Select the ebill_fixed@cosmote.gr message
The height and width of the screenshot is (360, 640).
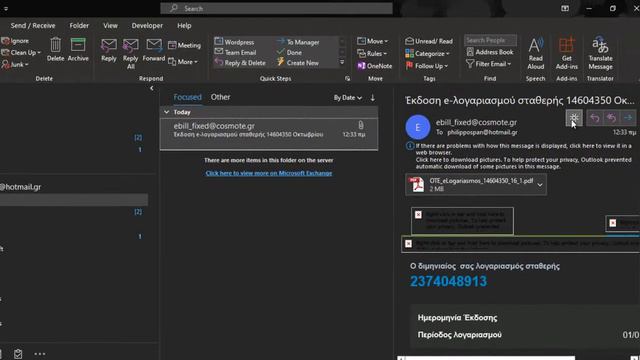[269, 134]
